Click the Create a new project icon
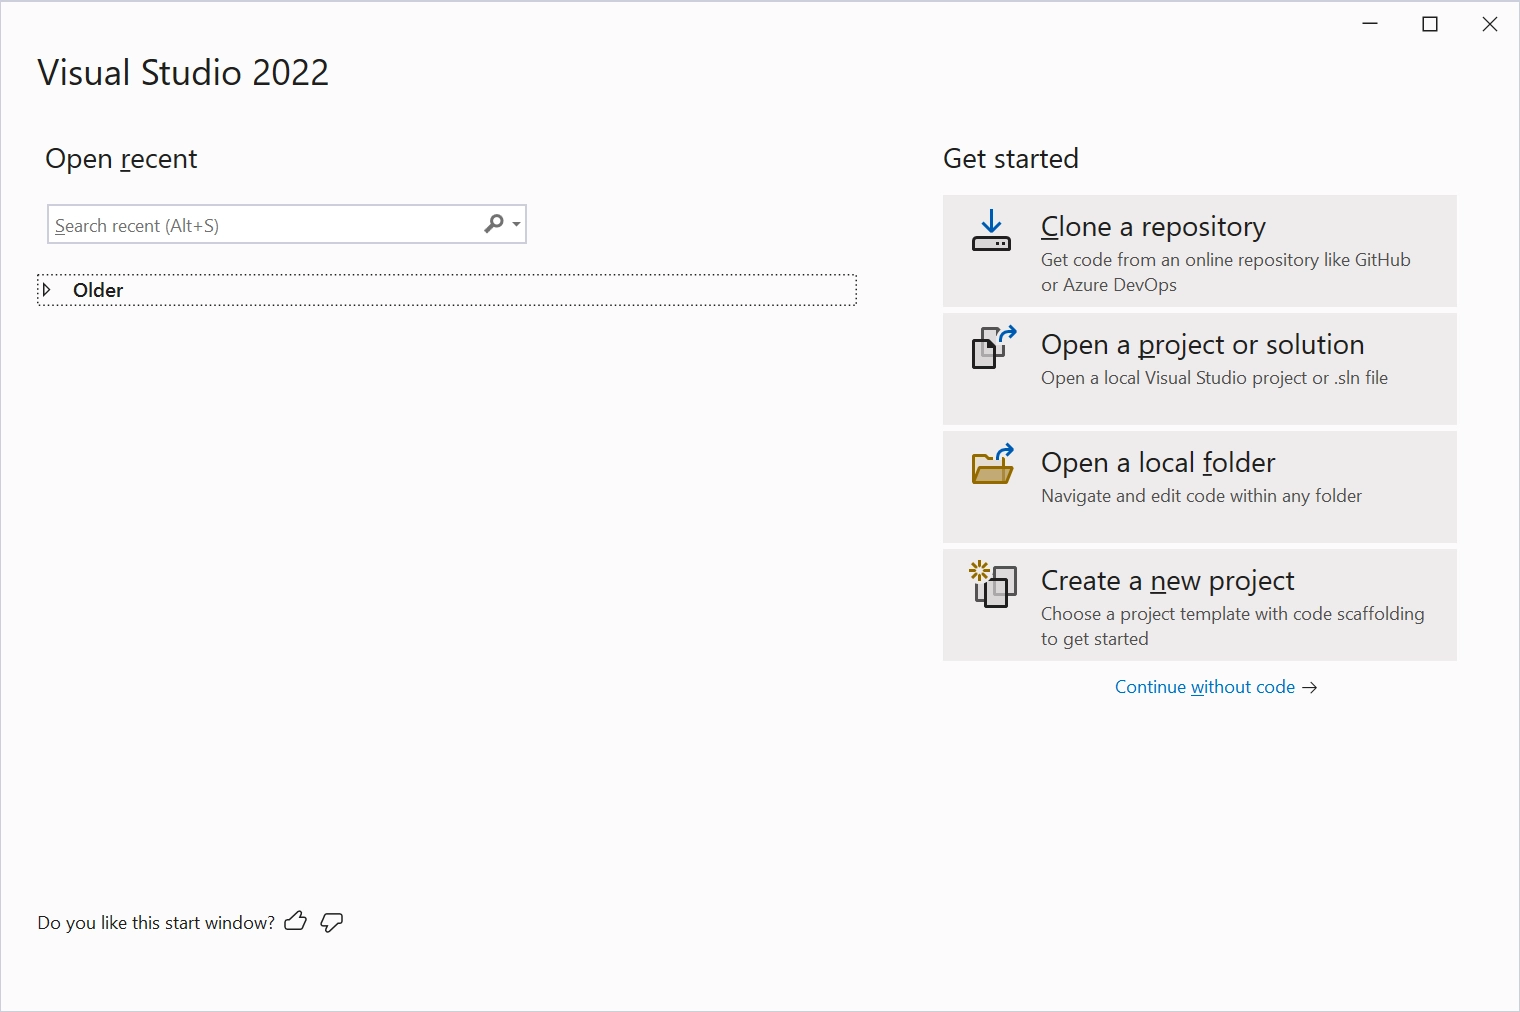1520x1012 pixels. 993,584
